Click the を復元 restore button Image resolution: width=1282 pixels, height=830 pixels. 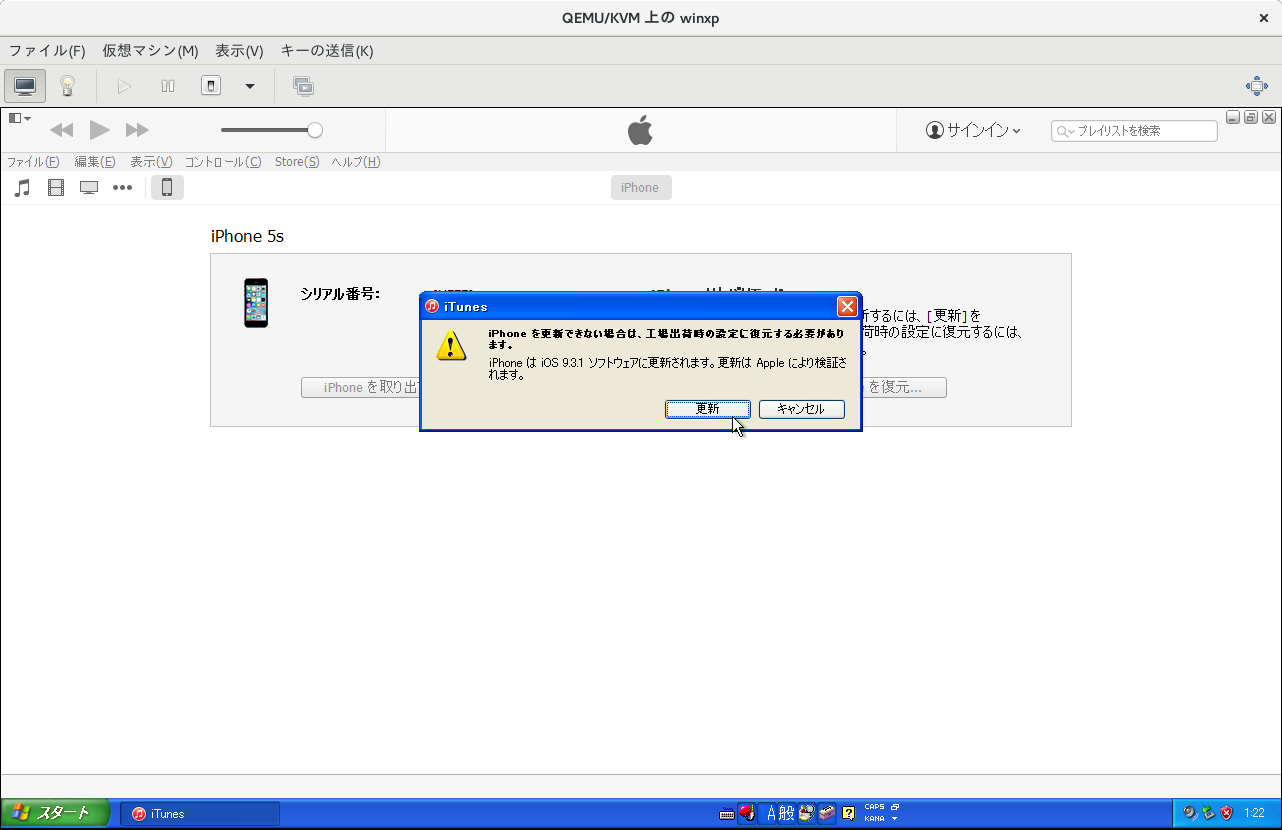tap(904, 387)
